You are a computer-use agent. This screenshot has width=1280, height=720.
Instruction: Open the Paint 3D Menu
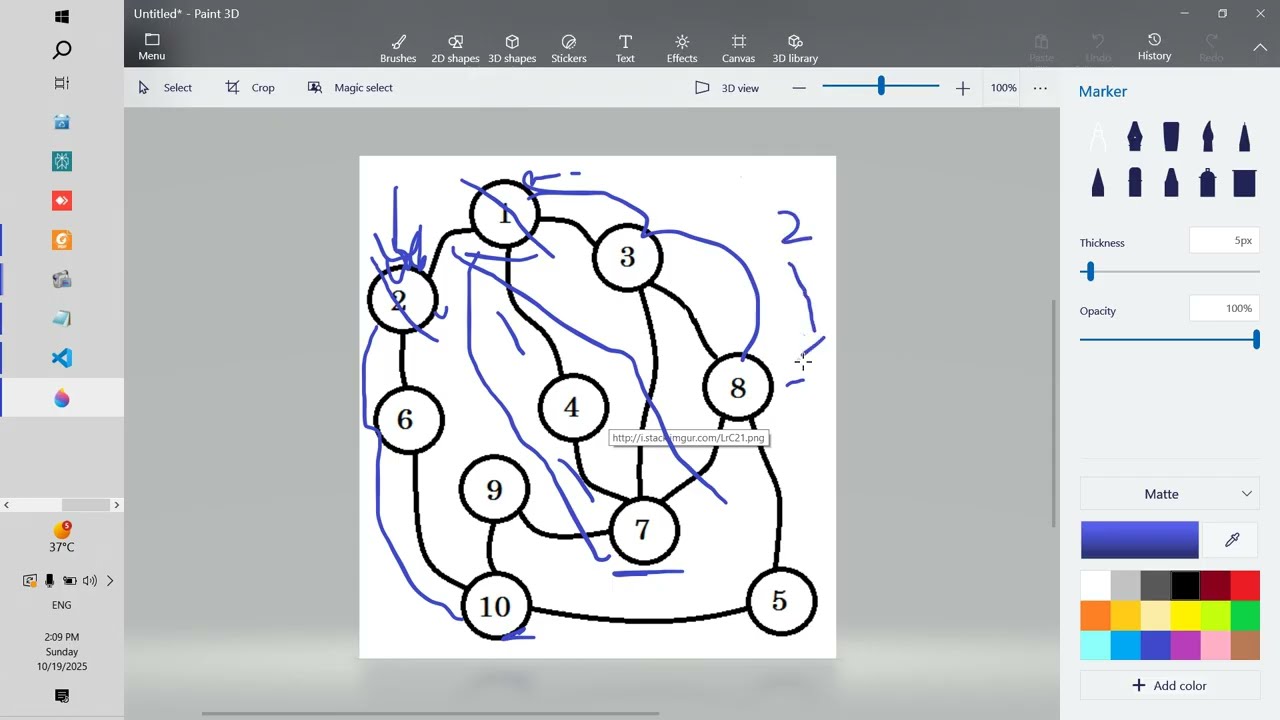point(152,47)
